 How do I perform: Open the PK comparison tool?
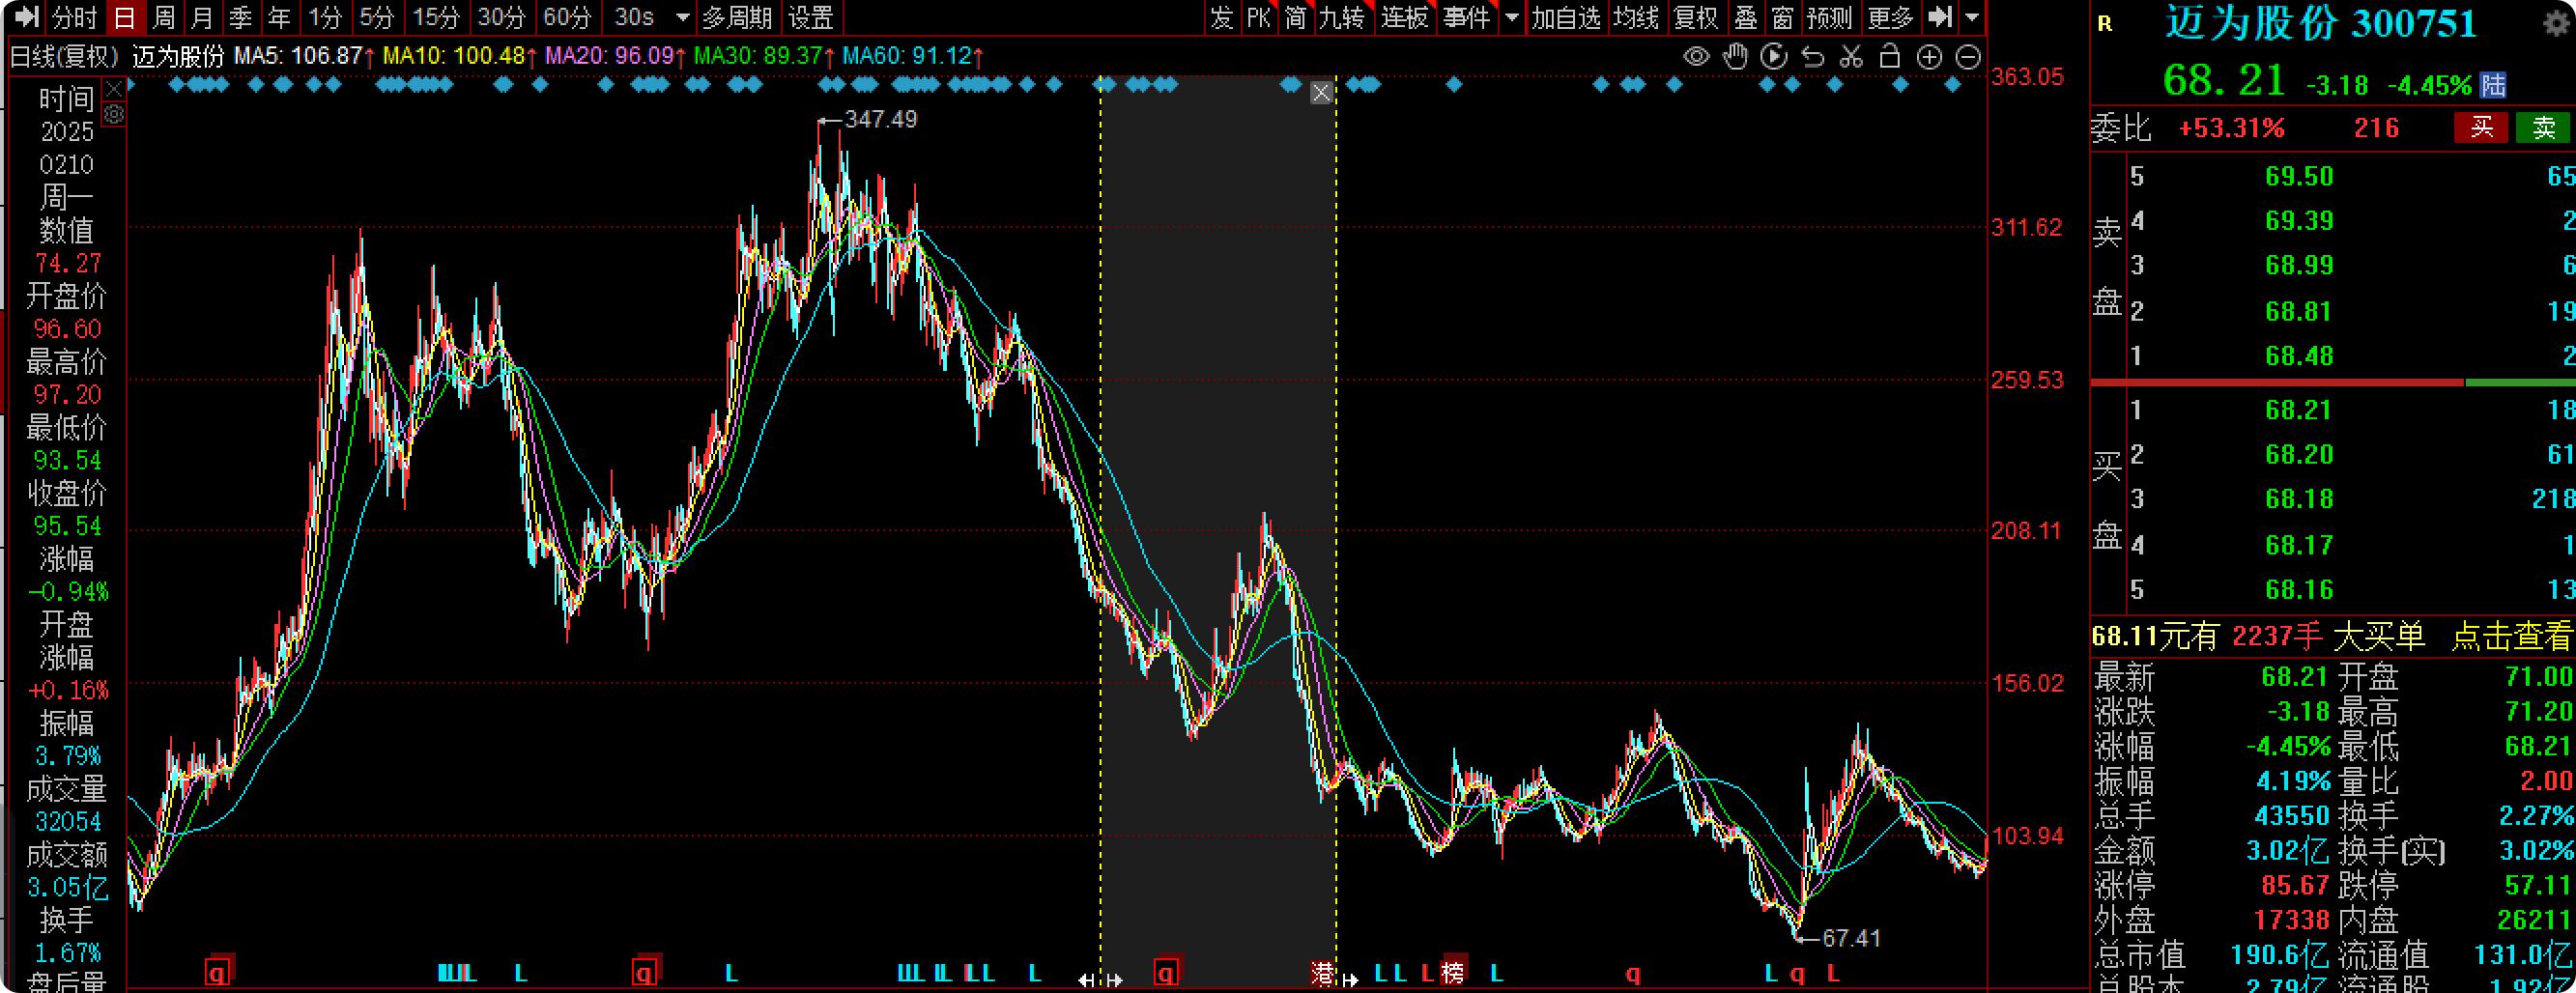tap(1259, 17)
